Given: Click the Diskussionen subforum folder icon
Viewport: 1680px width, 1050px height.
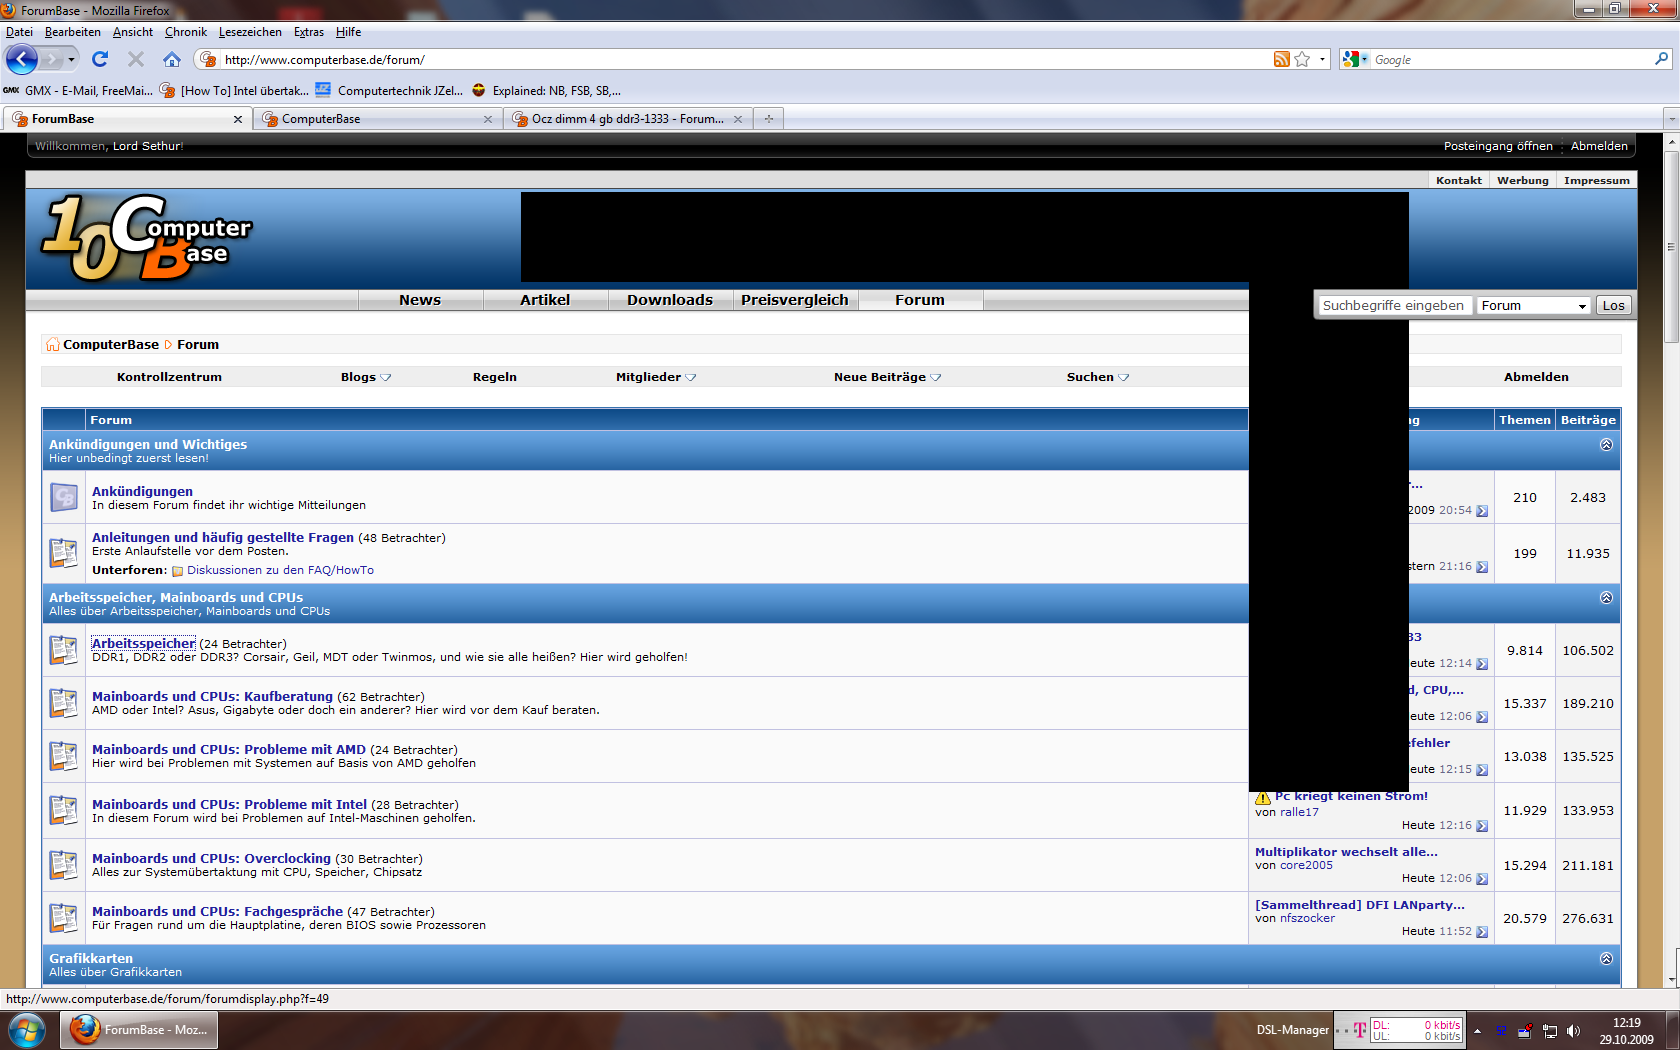Looking at the screenshot, I should point(177,571).
